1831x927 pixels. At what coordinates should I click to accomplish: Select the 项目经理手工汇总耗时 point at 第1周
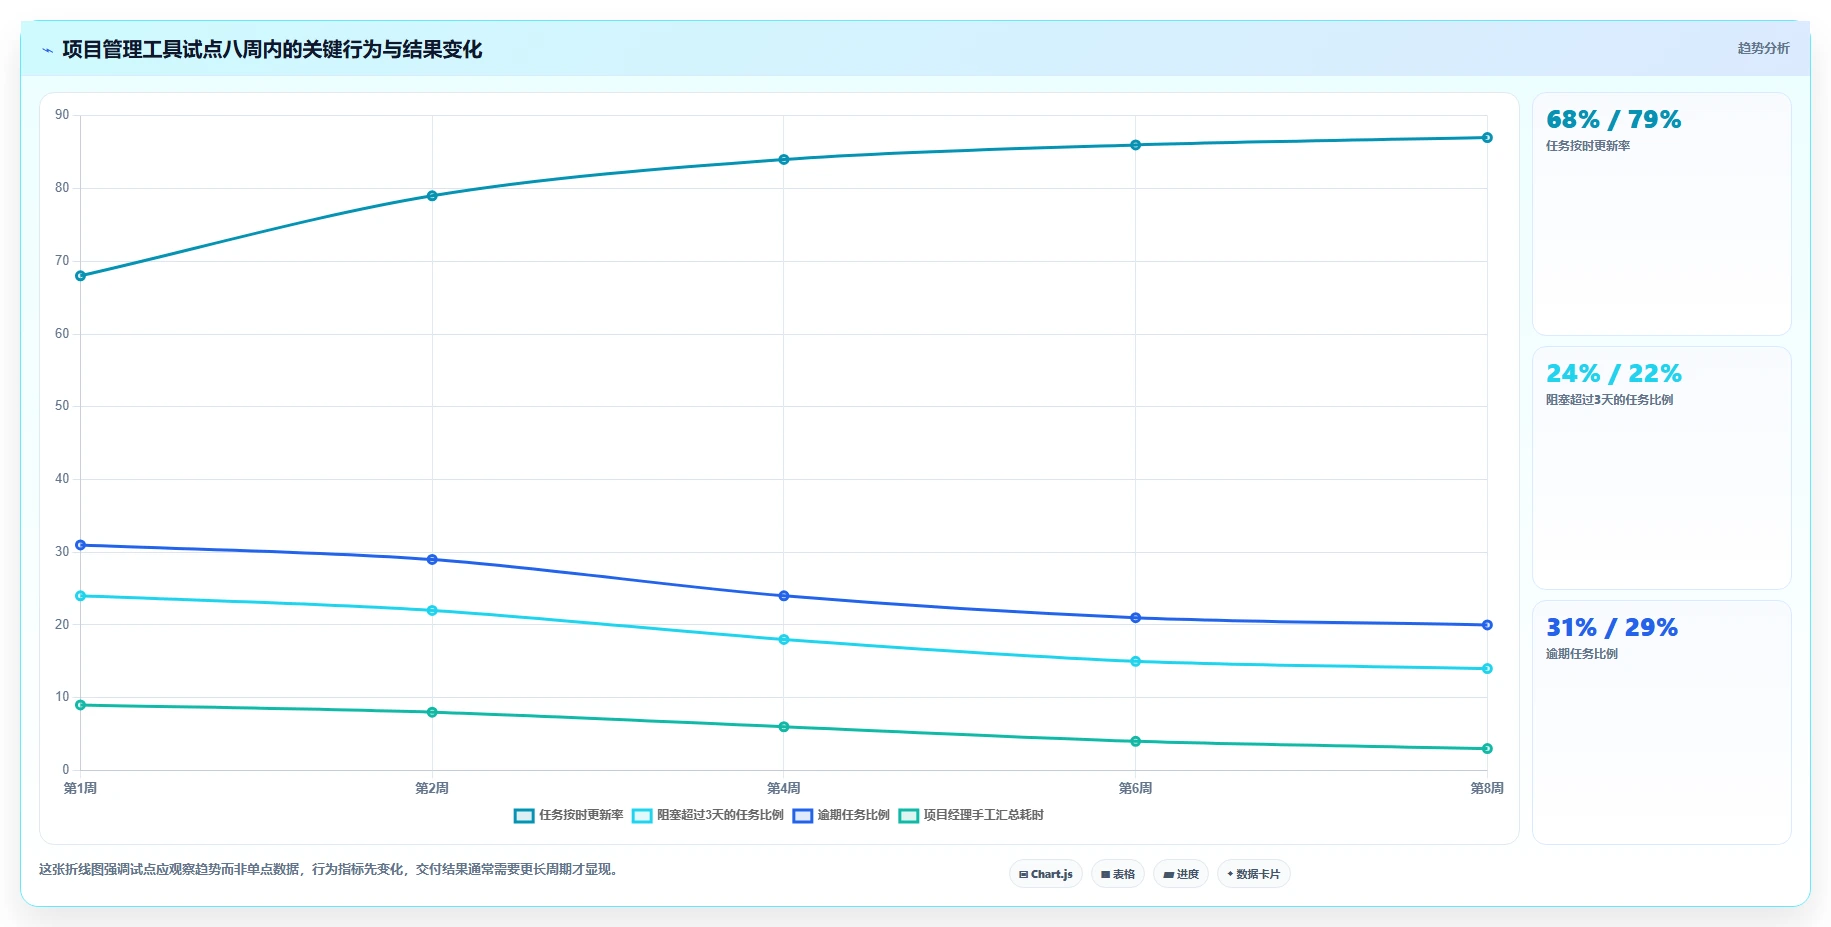81,705
